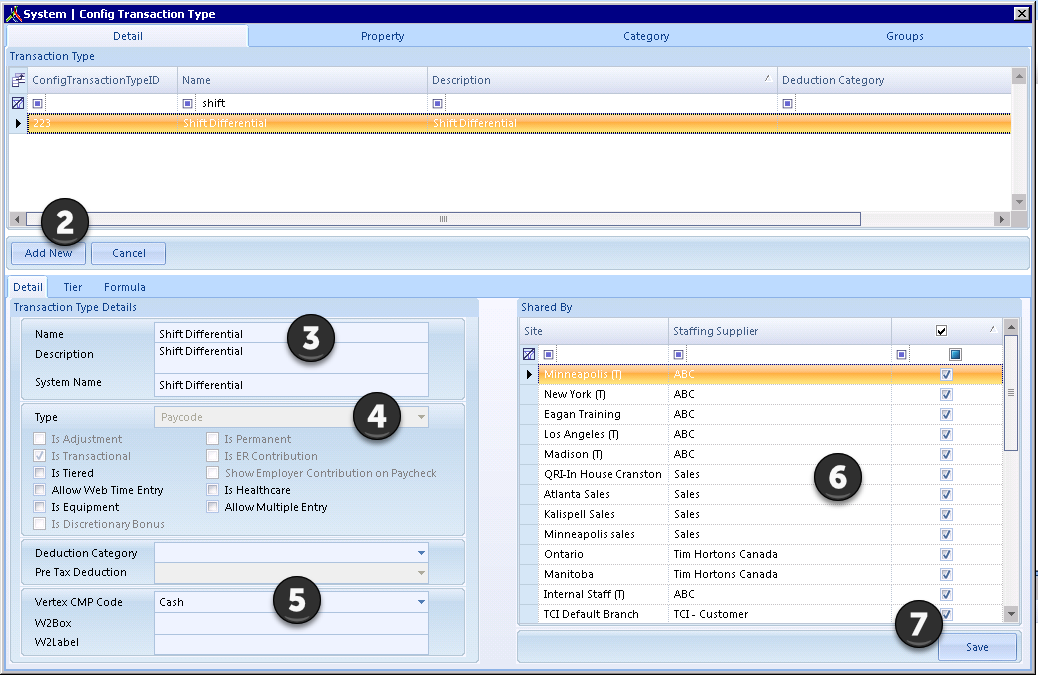The height and width of the screenshot is (677, 1038).
Task: Select the Tier sub-tab
Action: (x=73, y=287)
